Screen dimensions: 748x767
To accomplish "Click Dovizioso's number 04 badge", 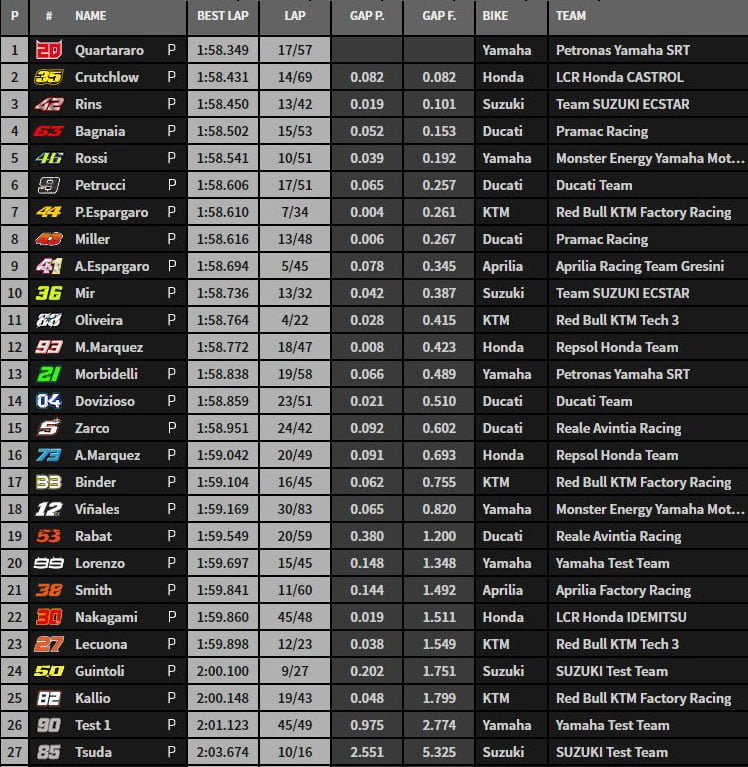I will [48, 401].
